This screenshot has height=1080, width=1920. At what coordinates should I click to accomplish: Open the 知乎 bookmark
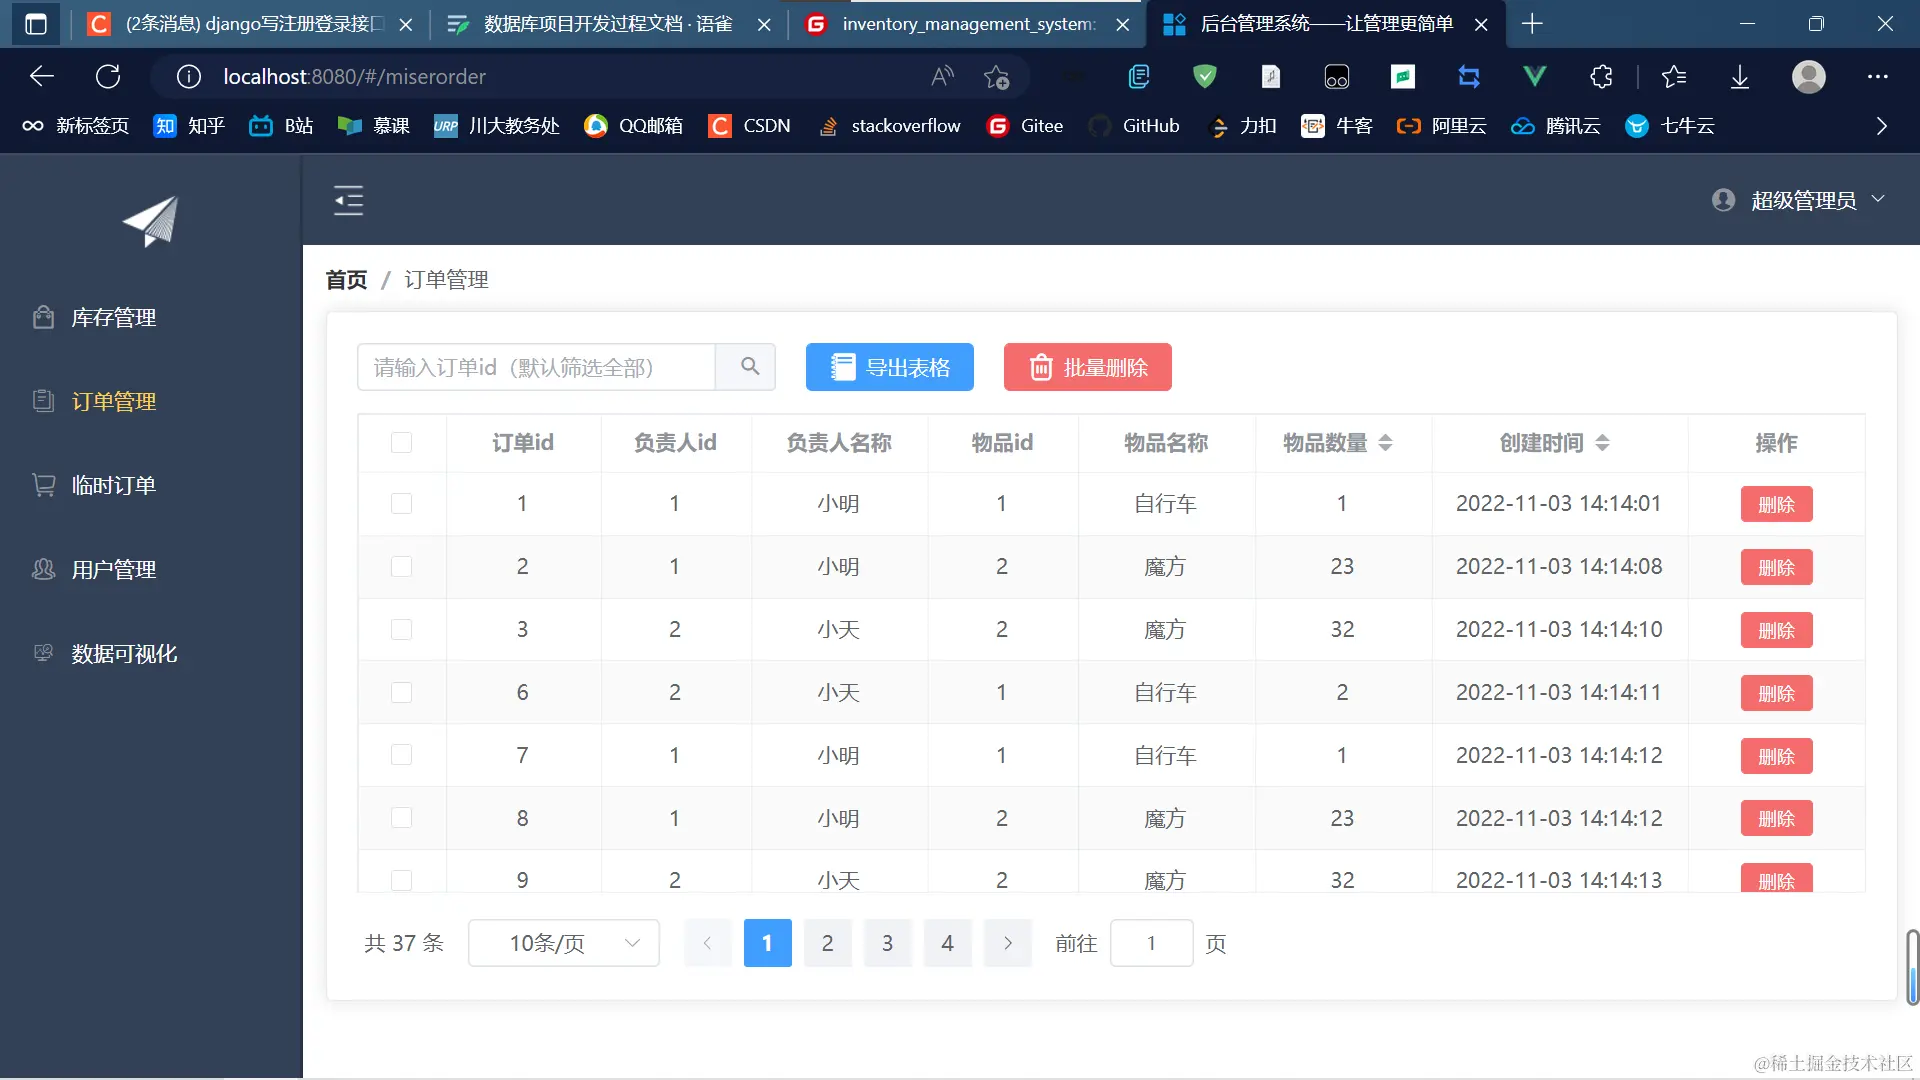click(189, 126)
